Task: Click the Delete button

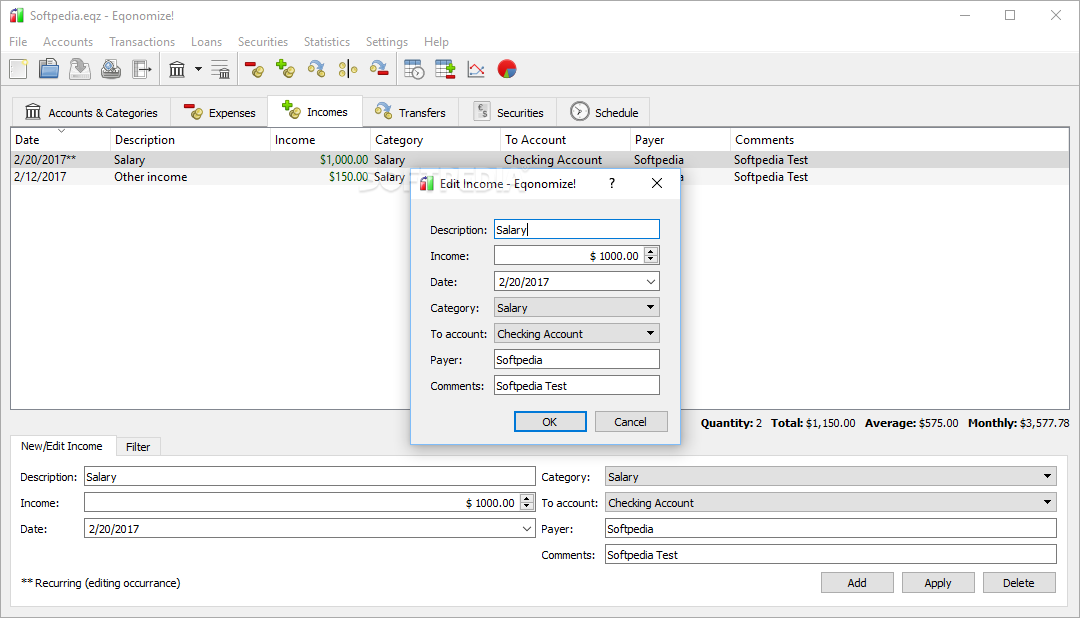Action: (x=1019, y=583)
